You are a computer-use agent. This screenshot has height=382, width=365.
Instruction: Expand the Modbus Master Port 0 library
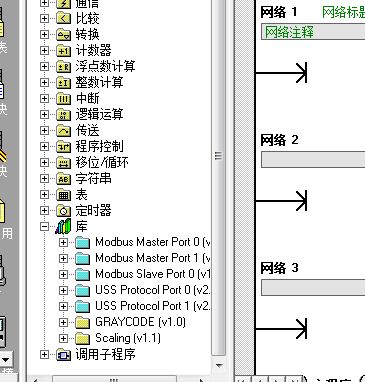[63, 243]
